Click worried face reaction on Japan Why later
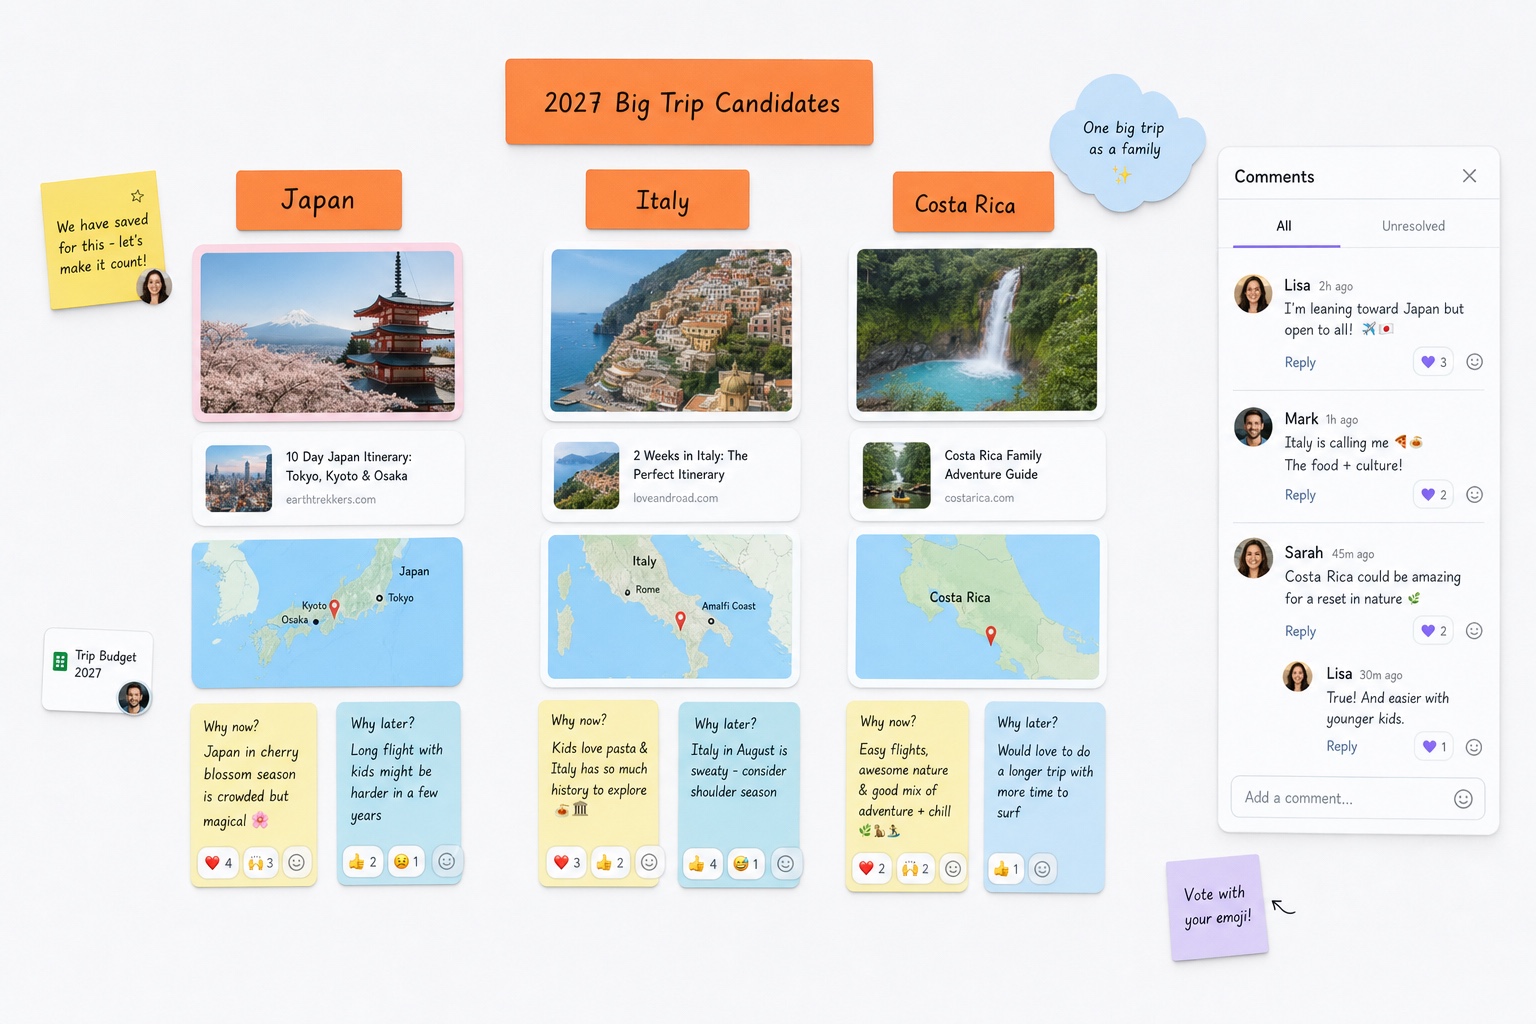Screen dimensions: 1536x1024 (406, 861)
